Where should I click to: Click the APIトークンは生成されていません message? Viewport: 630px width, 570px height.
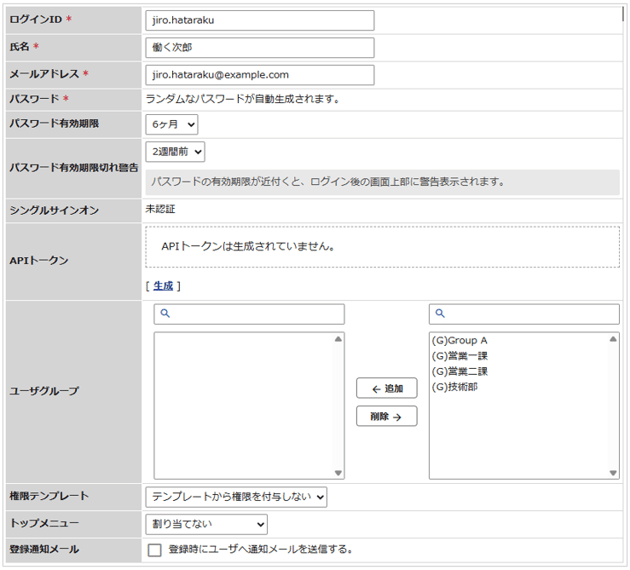pyautogui.click(x=248, y=246)
